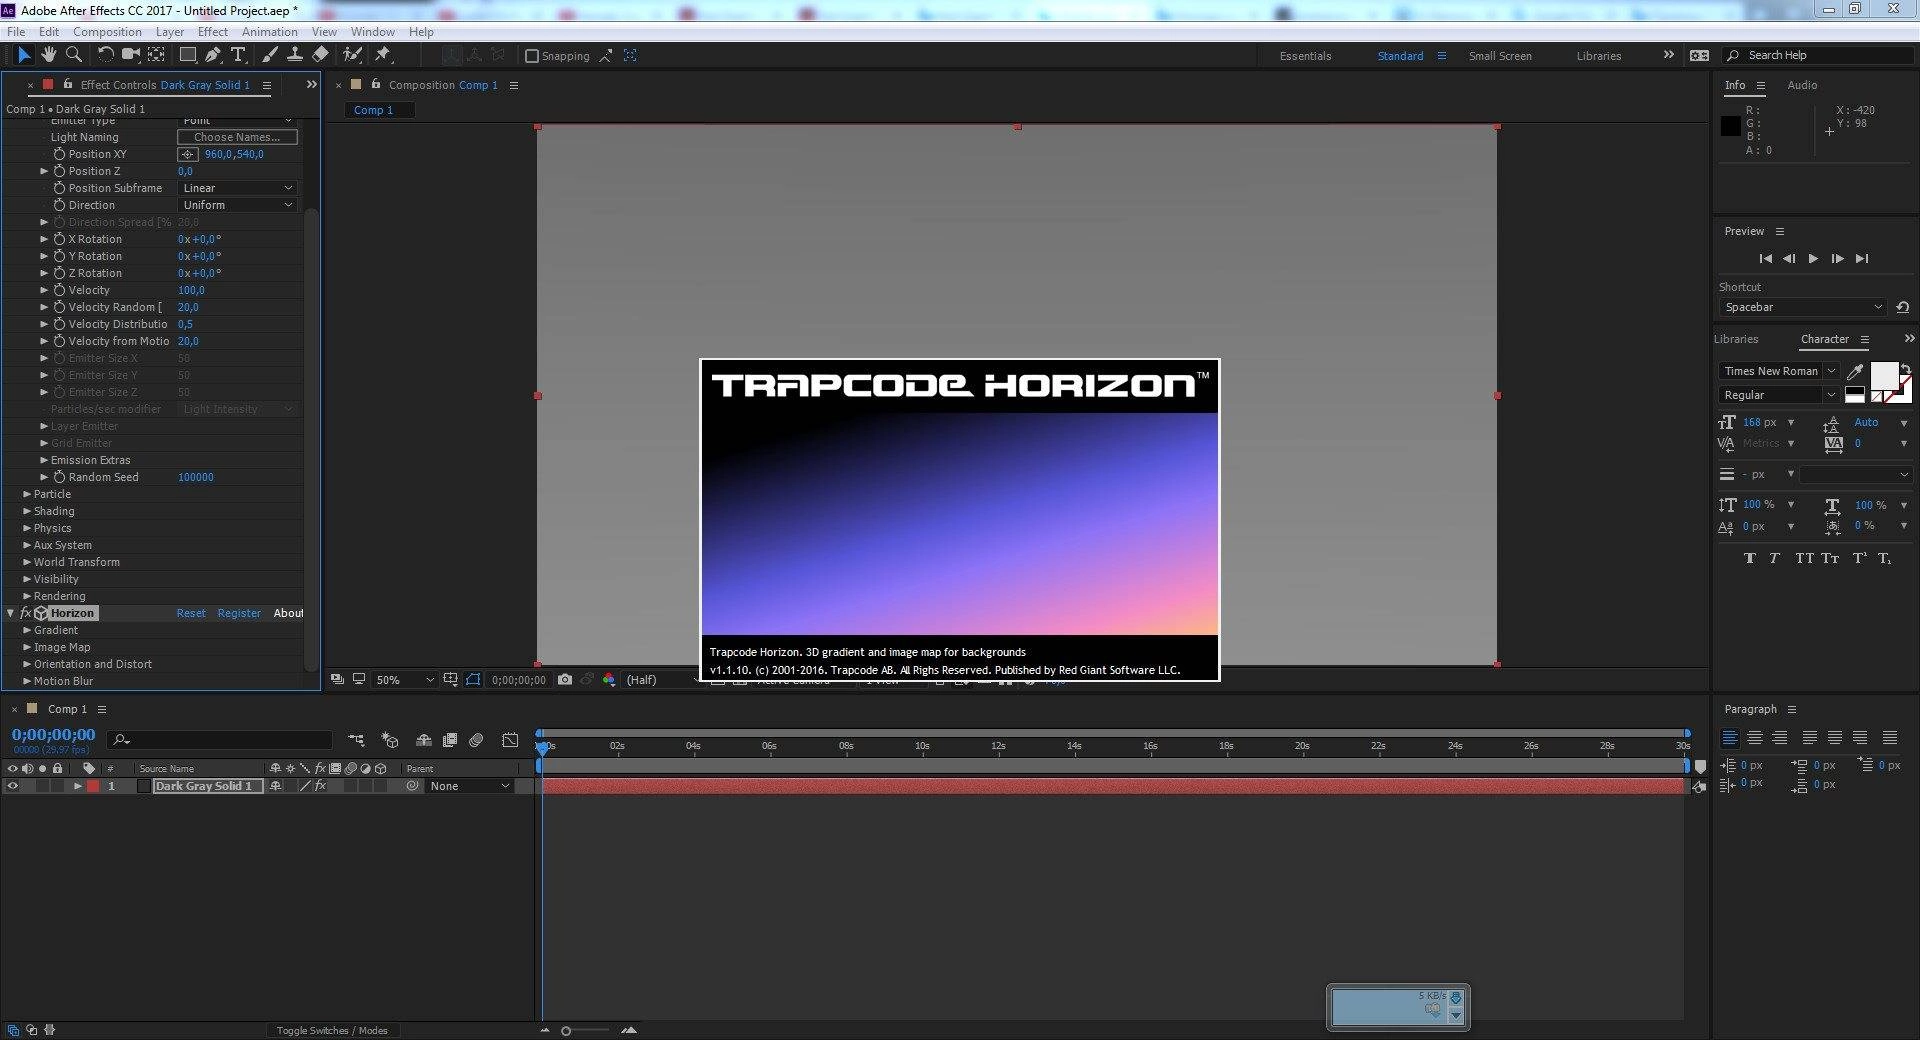This screenshot has height=1040, width=1920.
Task: Click the eyedropper in Character panel
Action: point(1855,371)
